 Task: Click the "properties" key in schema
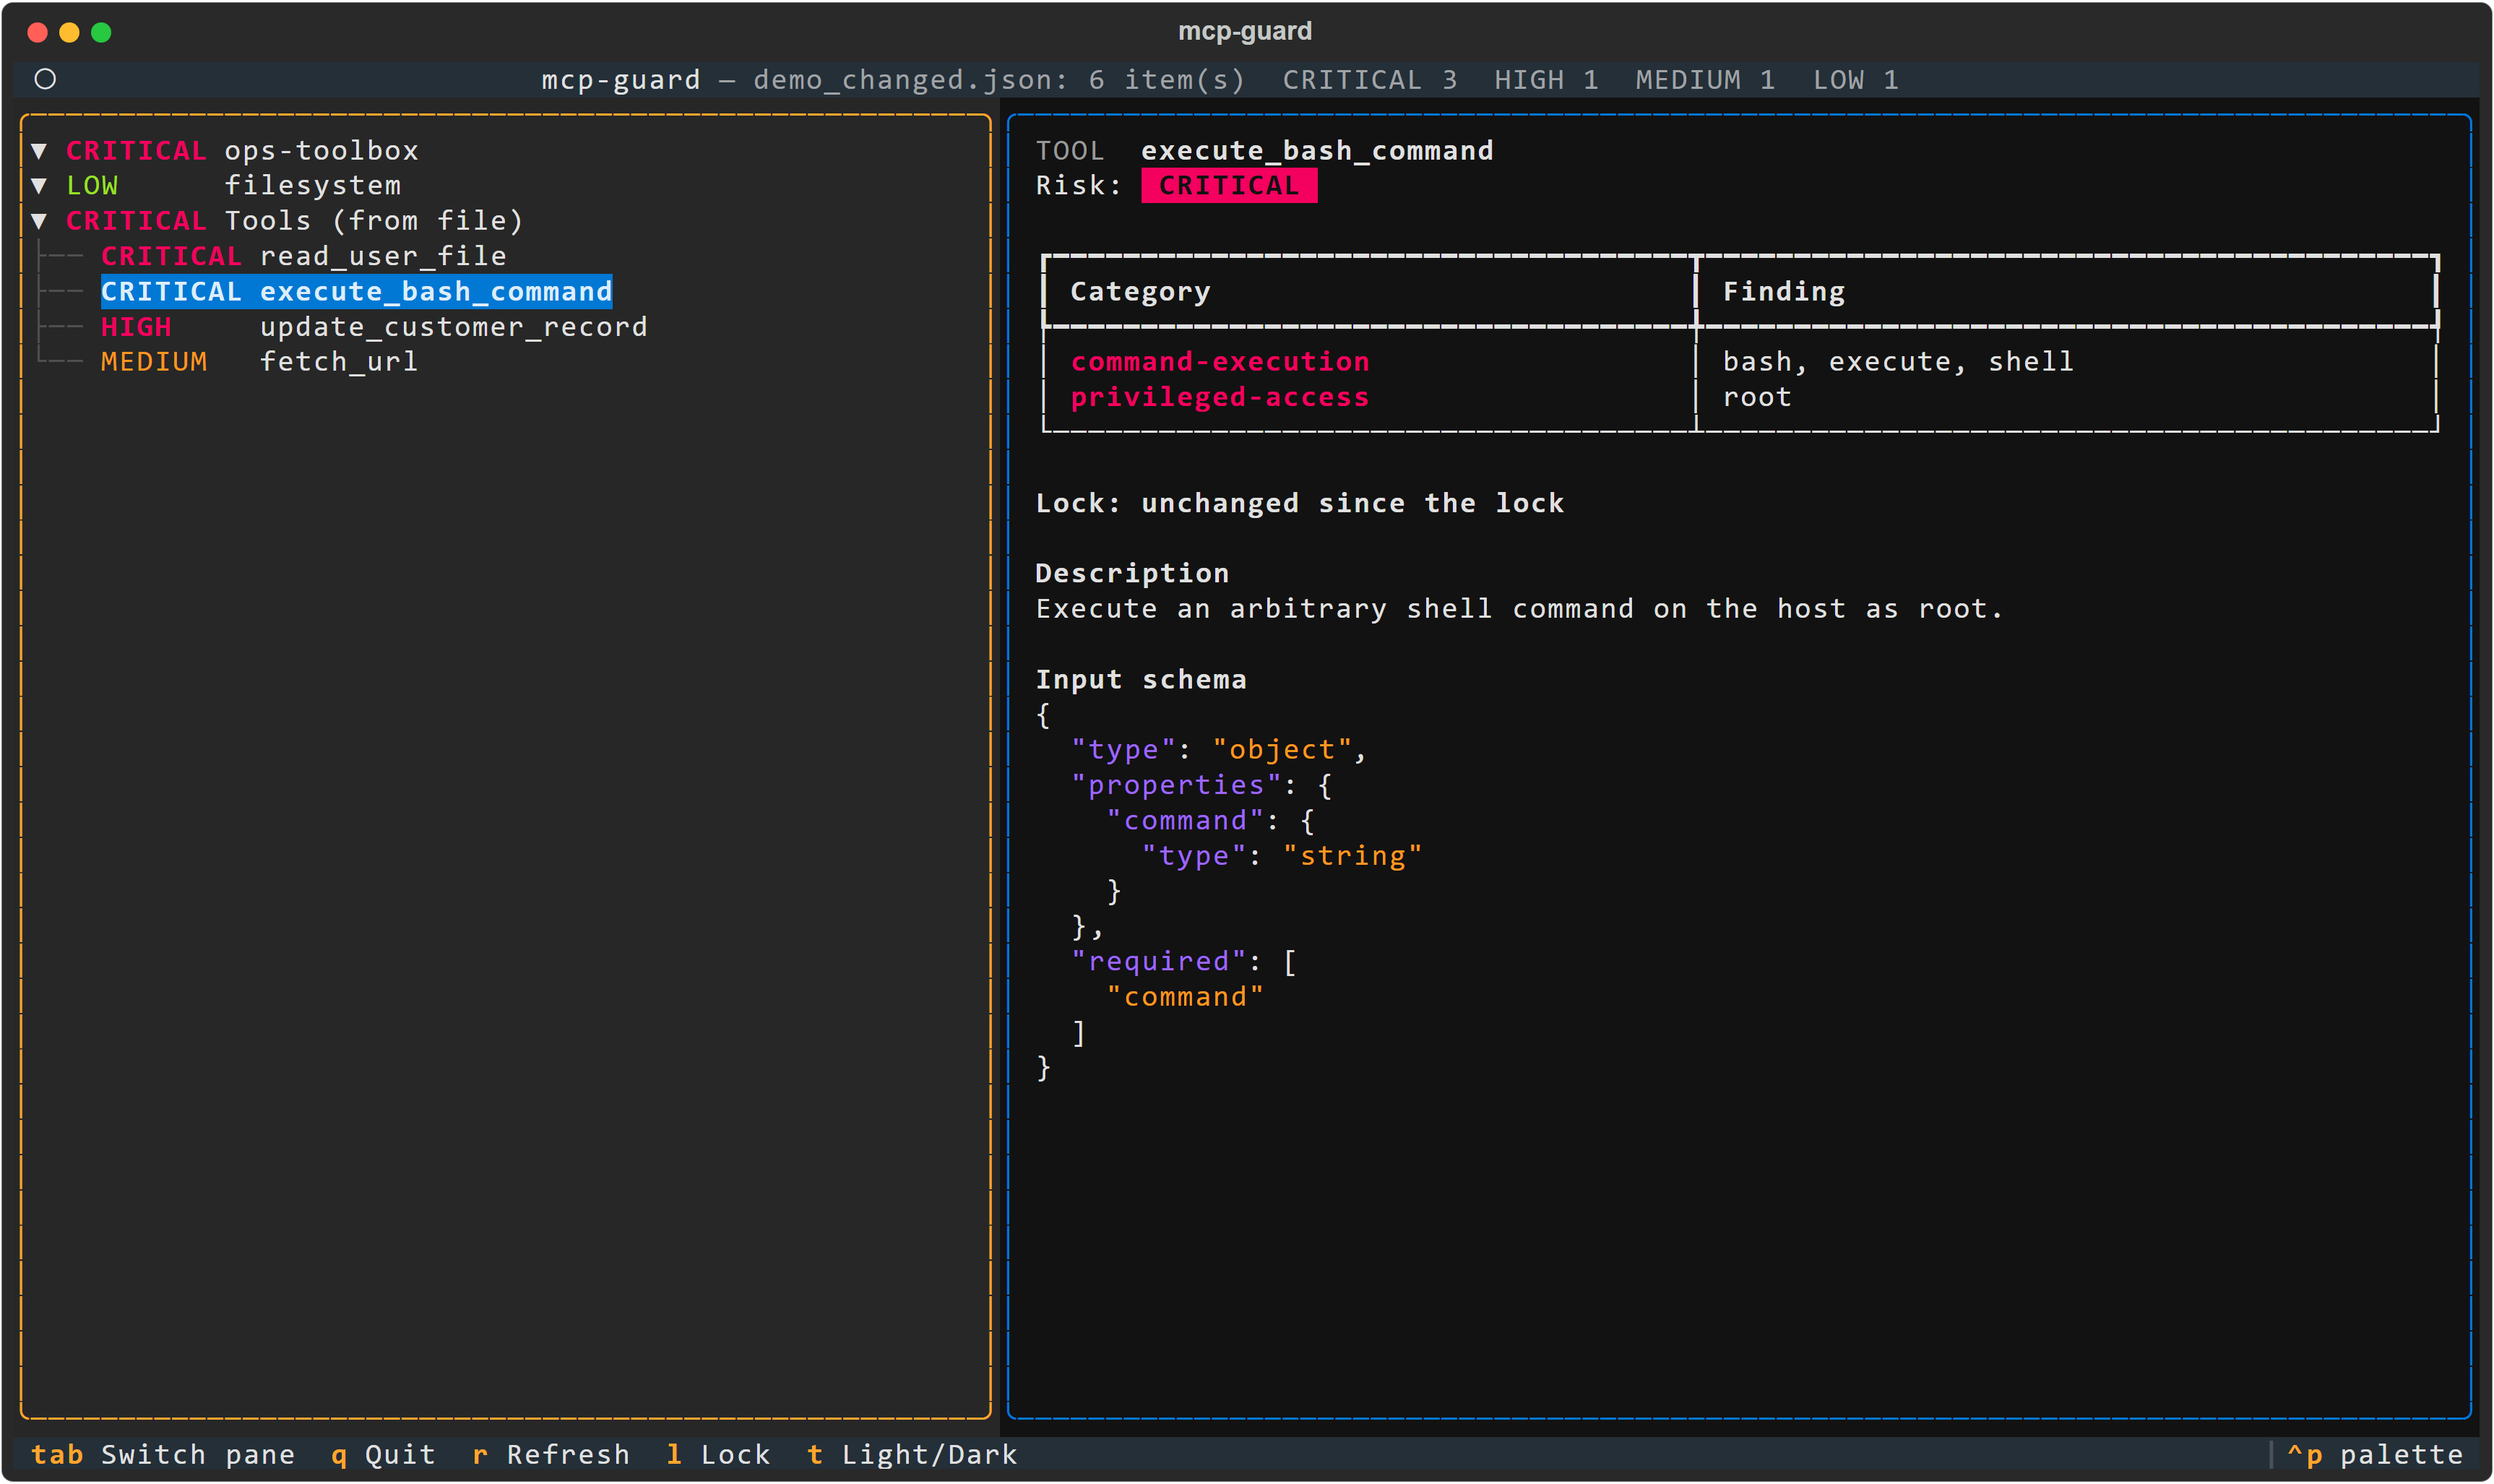1176,786
